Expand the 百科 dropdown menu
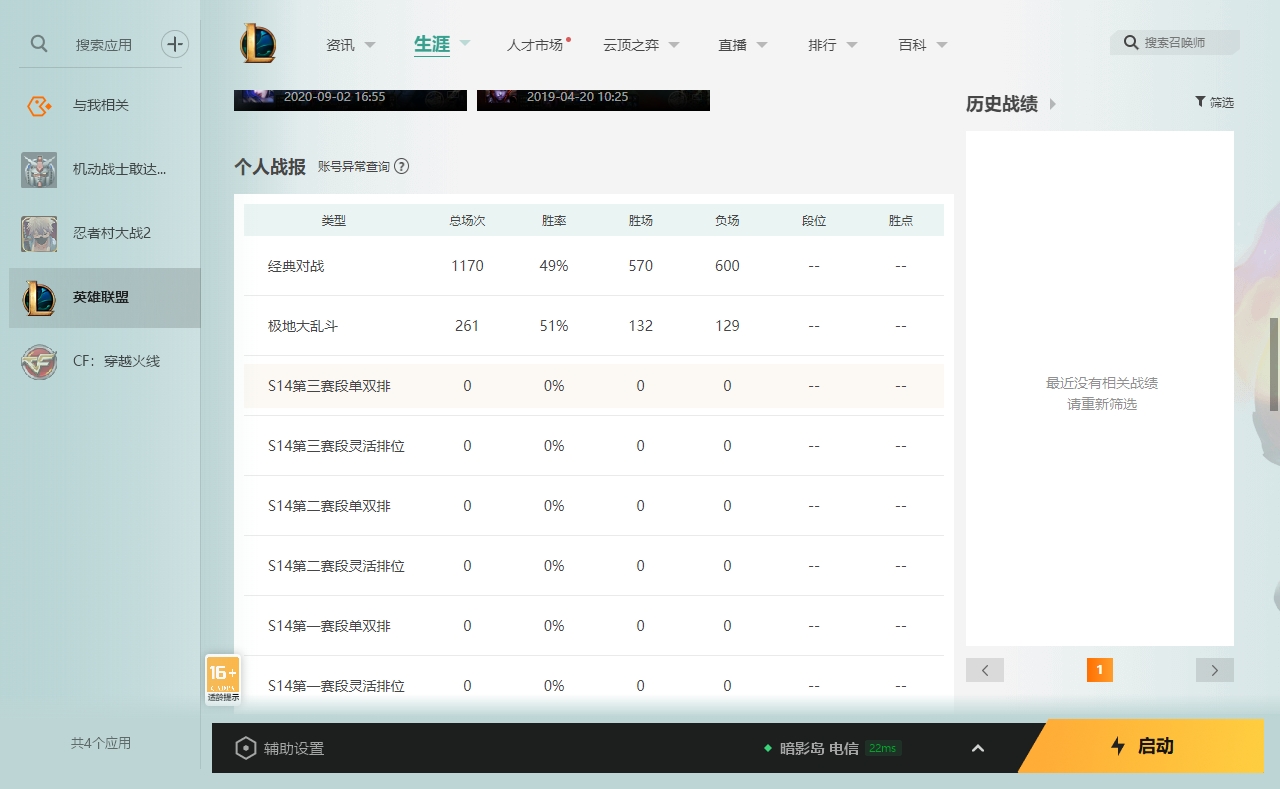This screenshot has height=789, width=1280. click(942, 45)
